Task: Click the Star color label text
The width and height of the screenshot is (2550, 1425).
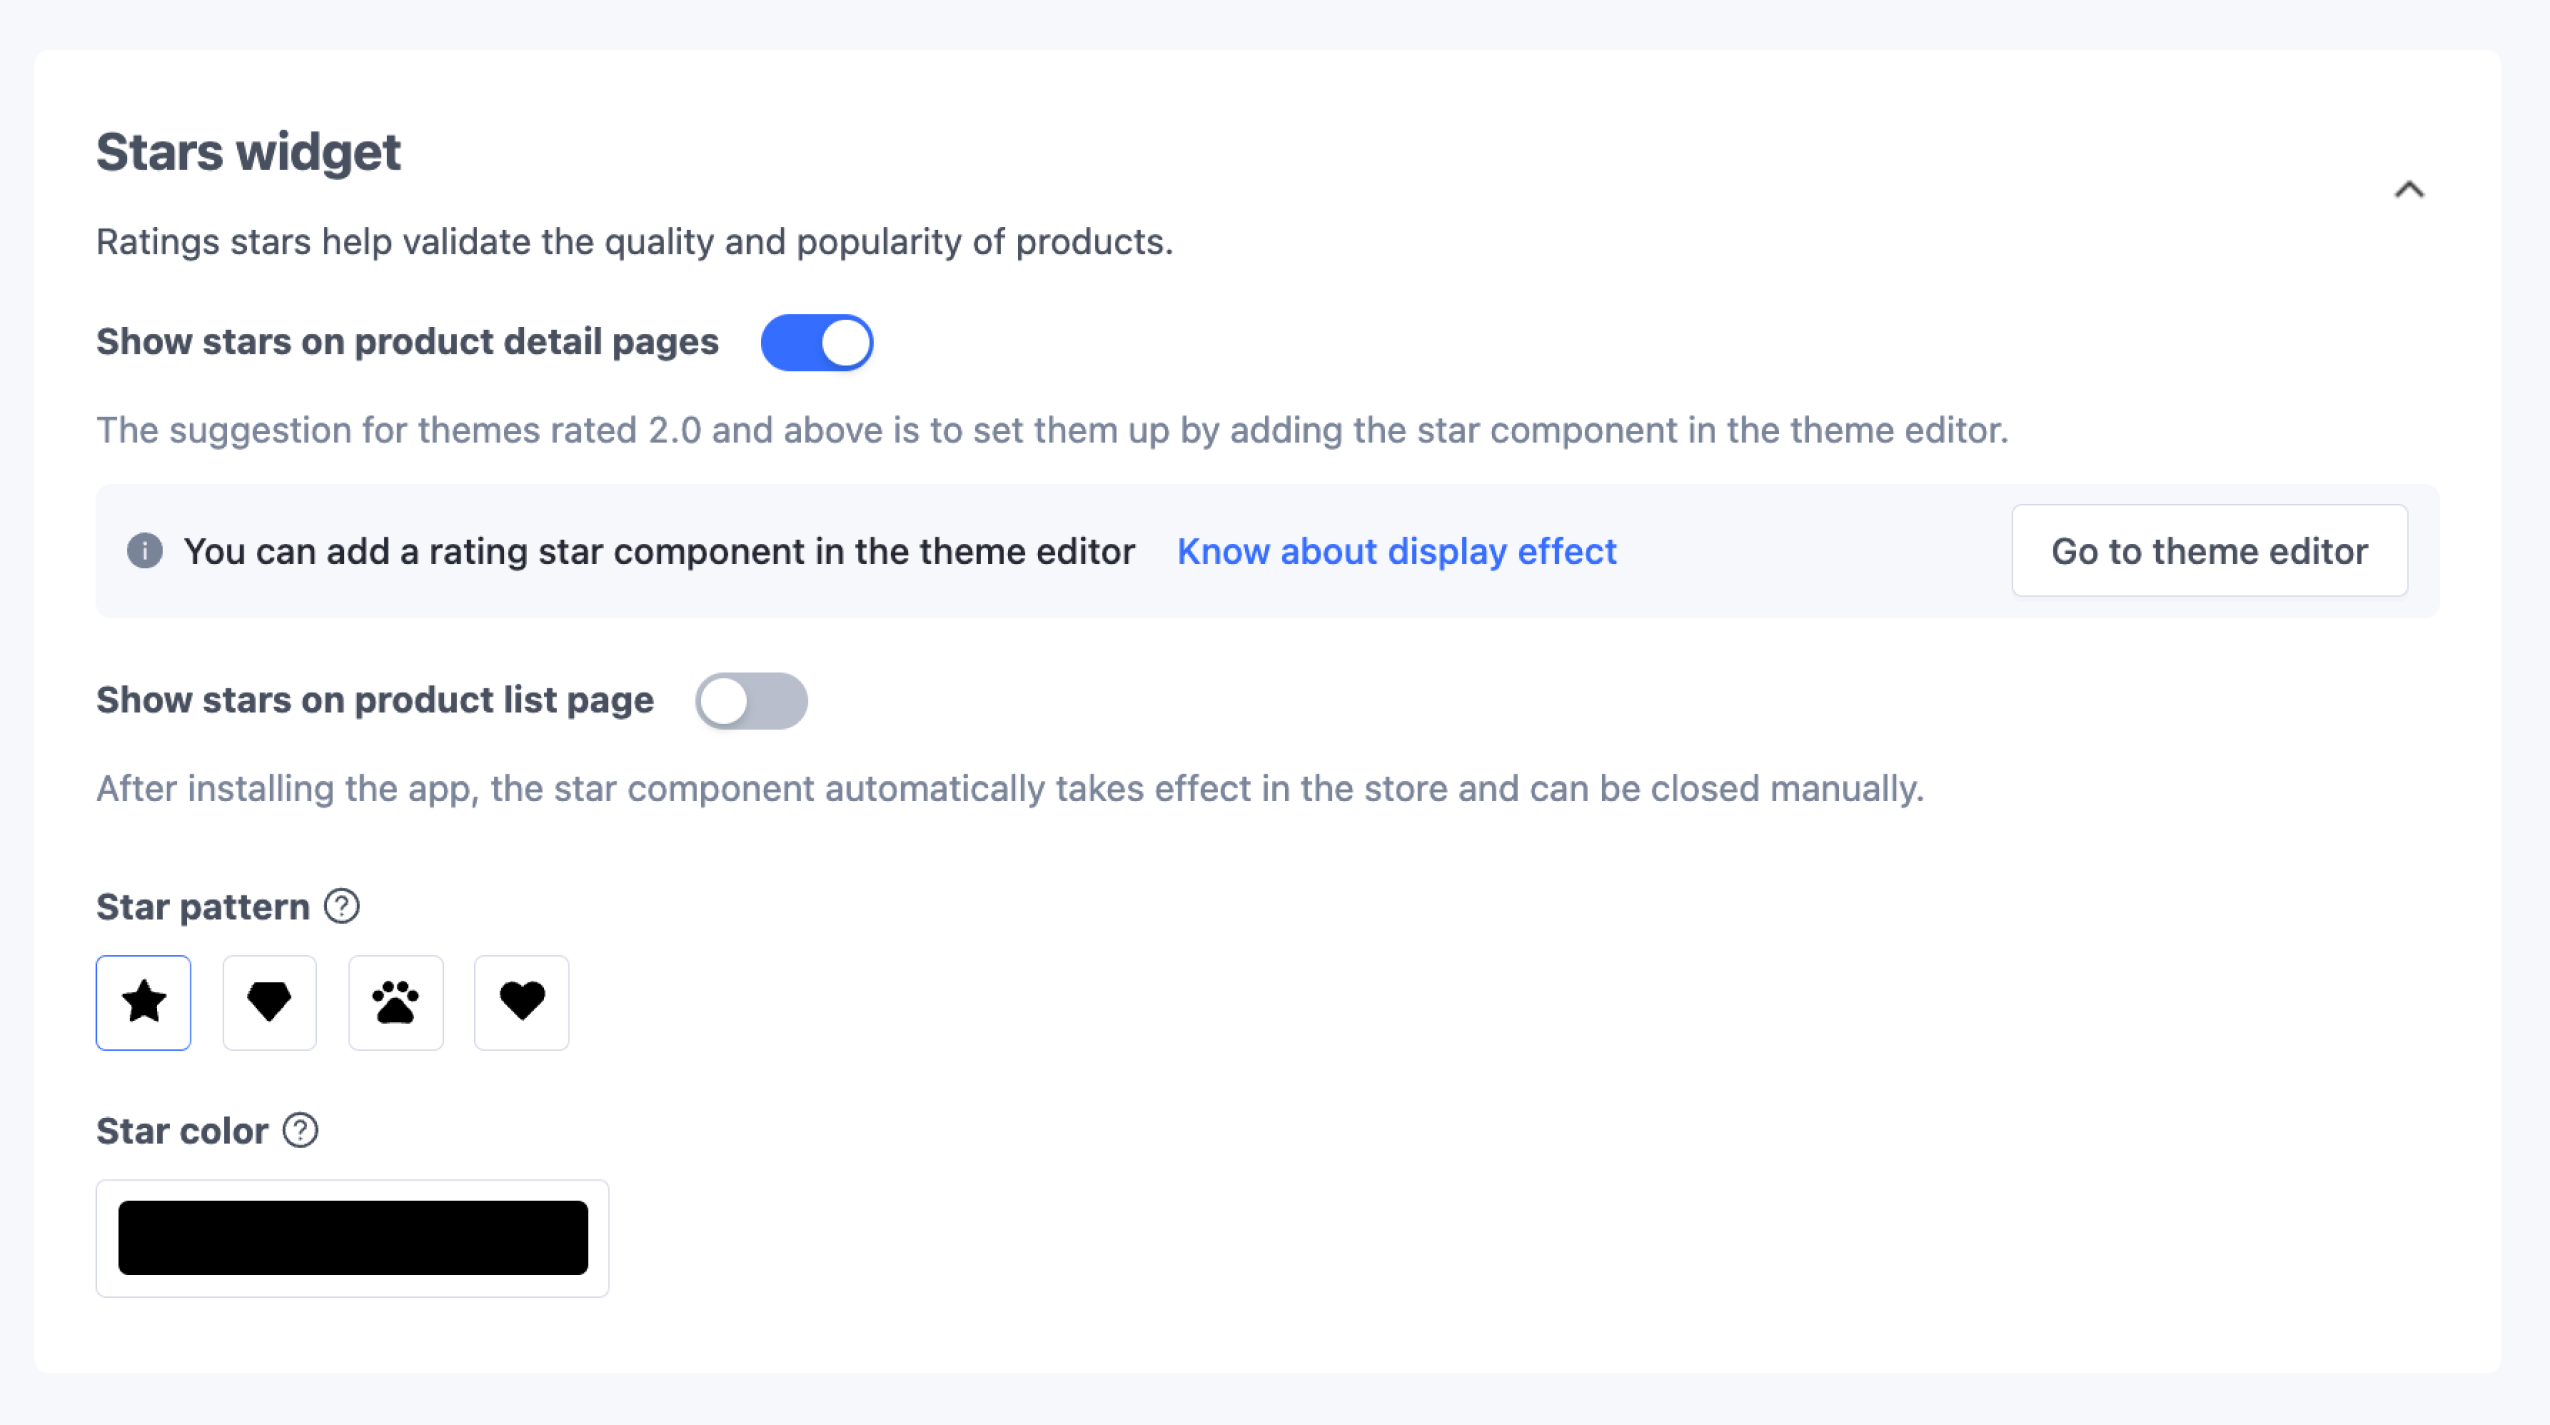Action: [x=182, y=1131]
